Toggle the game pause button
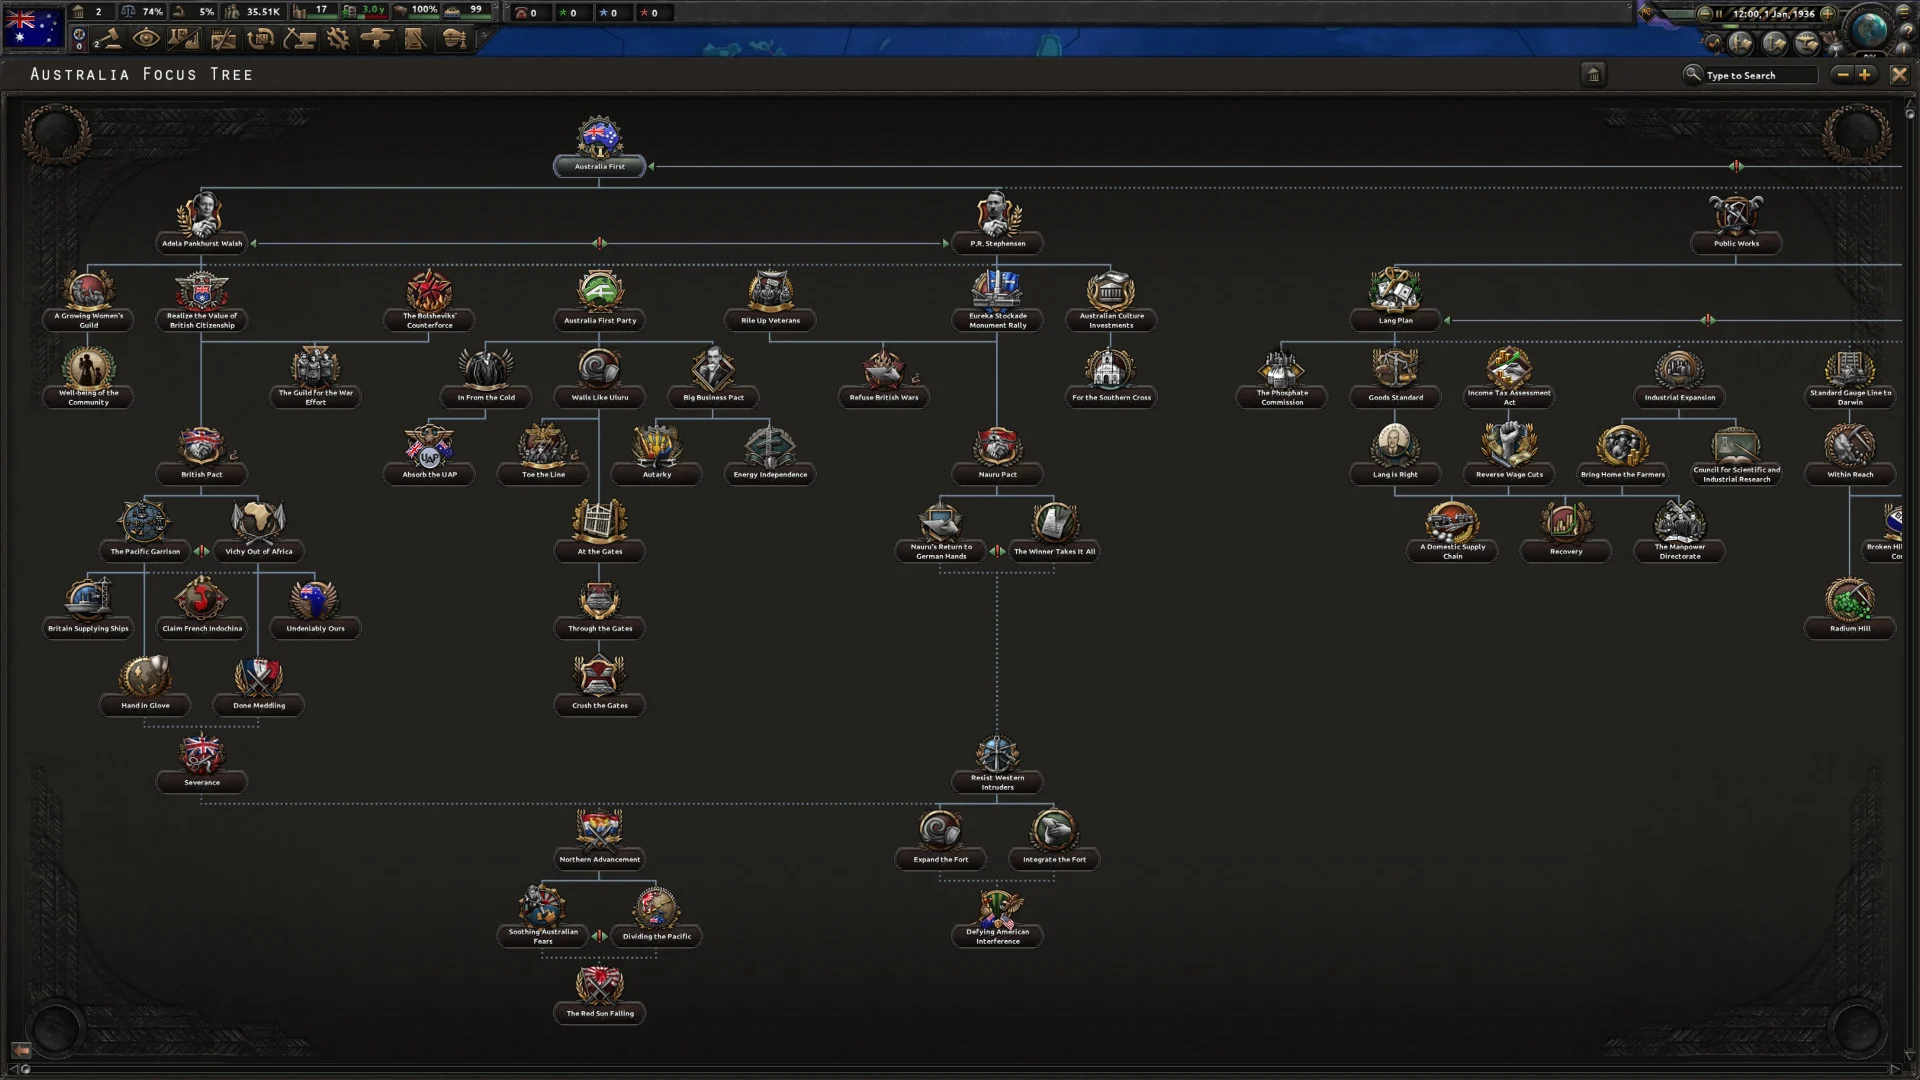Viewport: 1920px width, 1080px height. click(1719, 14)
